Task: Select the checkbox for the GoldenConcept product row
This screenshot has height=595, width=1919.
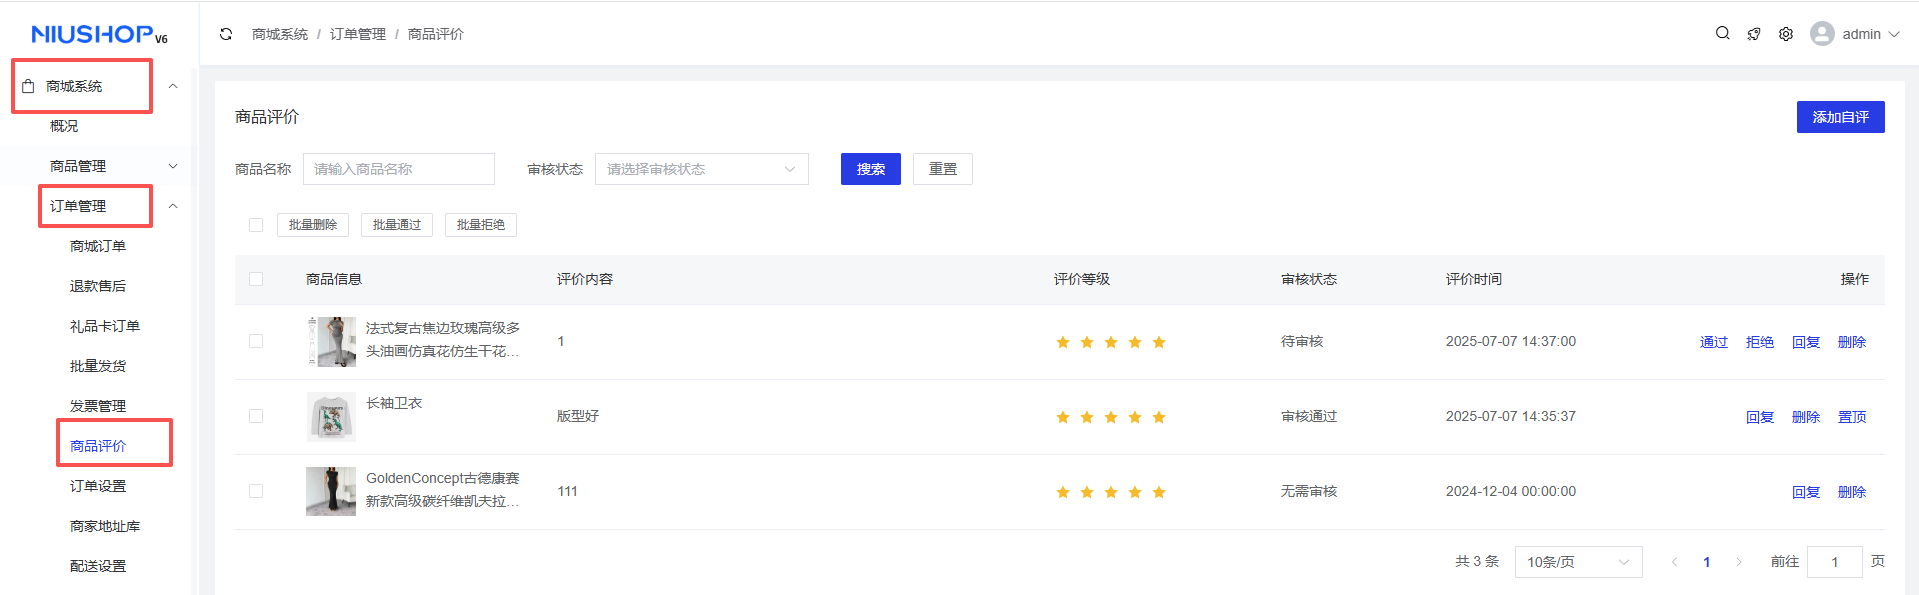Action: [256, 492]
